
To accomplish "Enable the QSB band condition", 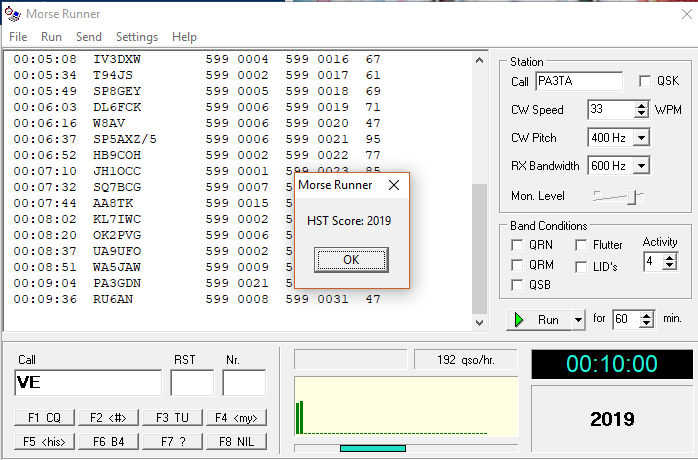I will [517, 285].
